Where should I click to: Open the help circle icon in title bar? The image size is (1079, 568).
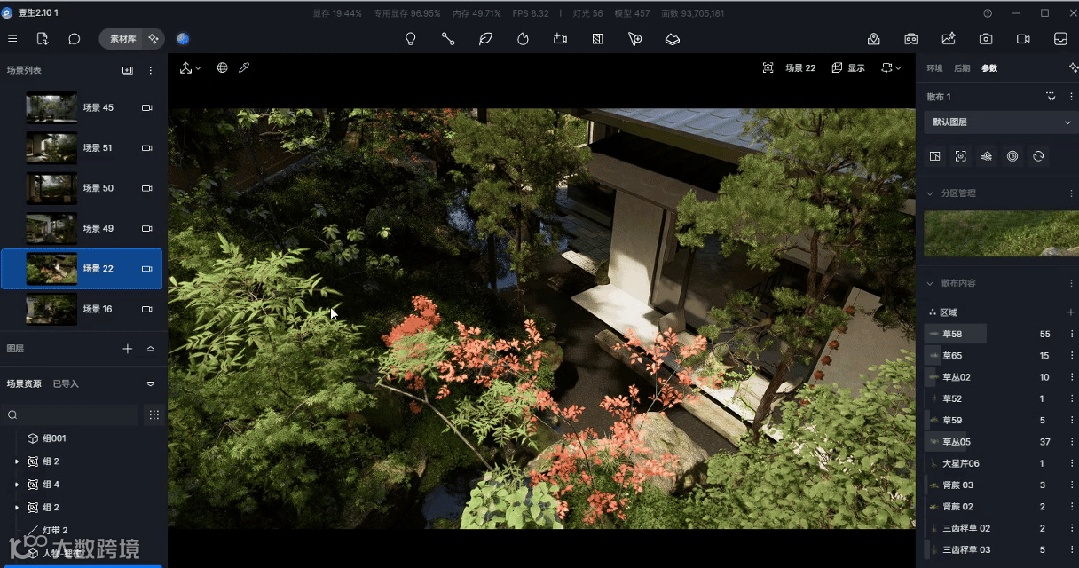(987, 13)
